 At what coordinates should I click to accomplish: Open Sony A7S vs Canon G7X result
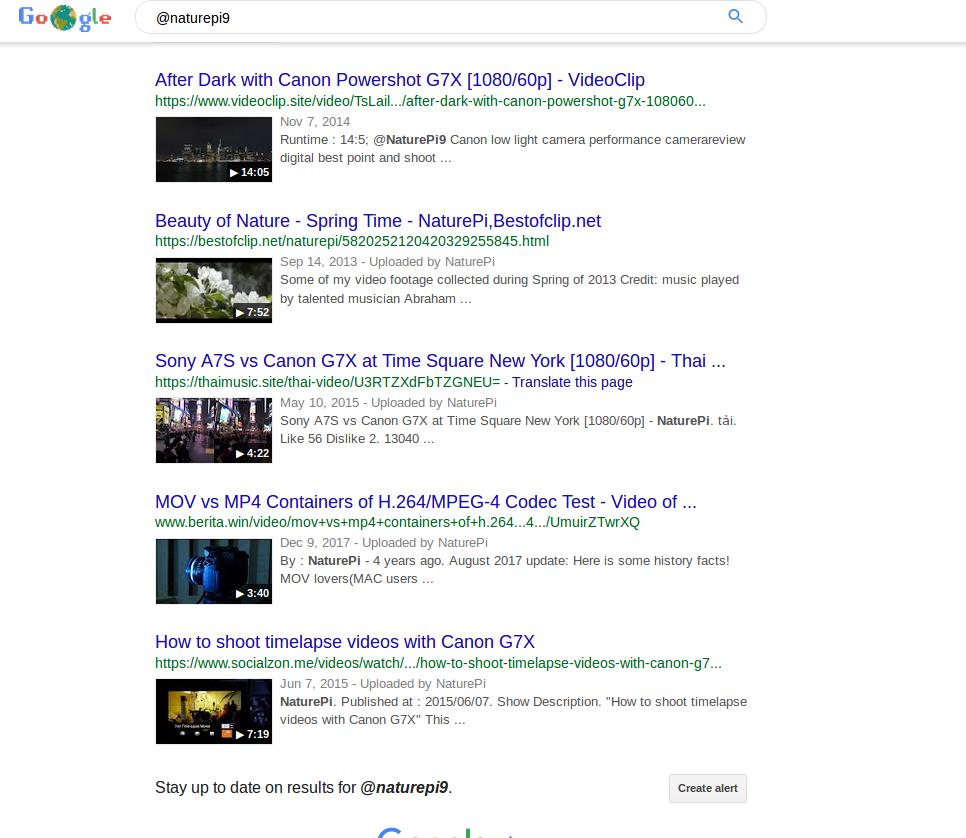[x=440, y=360]
